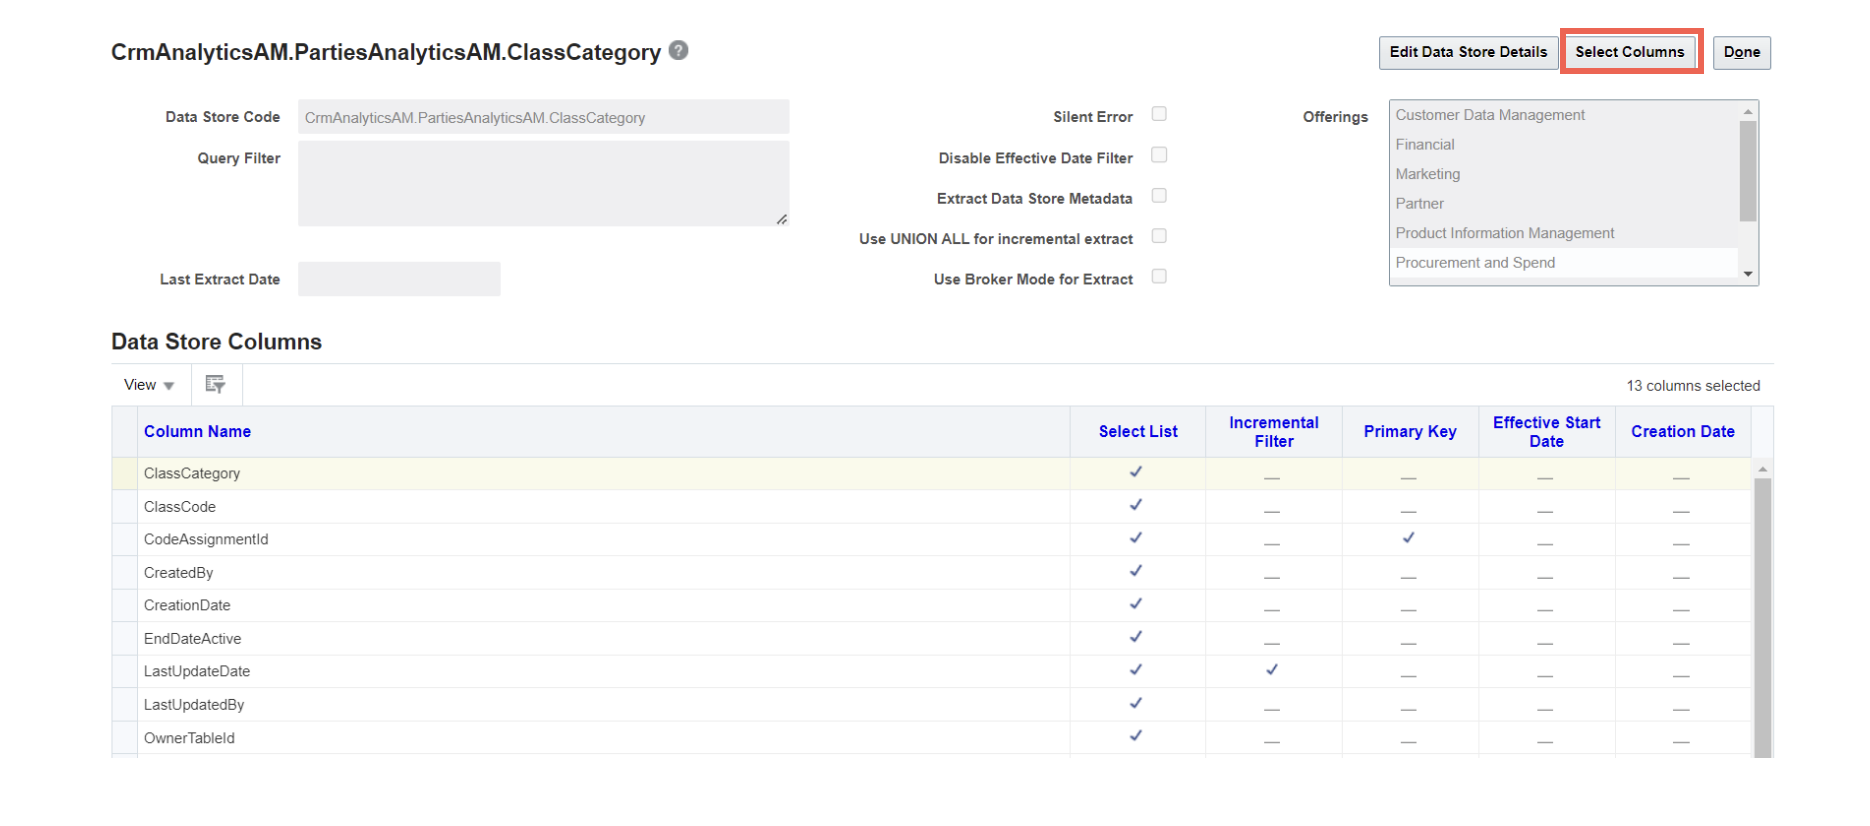Toggle Use UNION ALL for incremental extract

point(1159,236)
